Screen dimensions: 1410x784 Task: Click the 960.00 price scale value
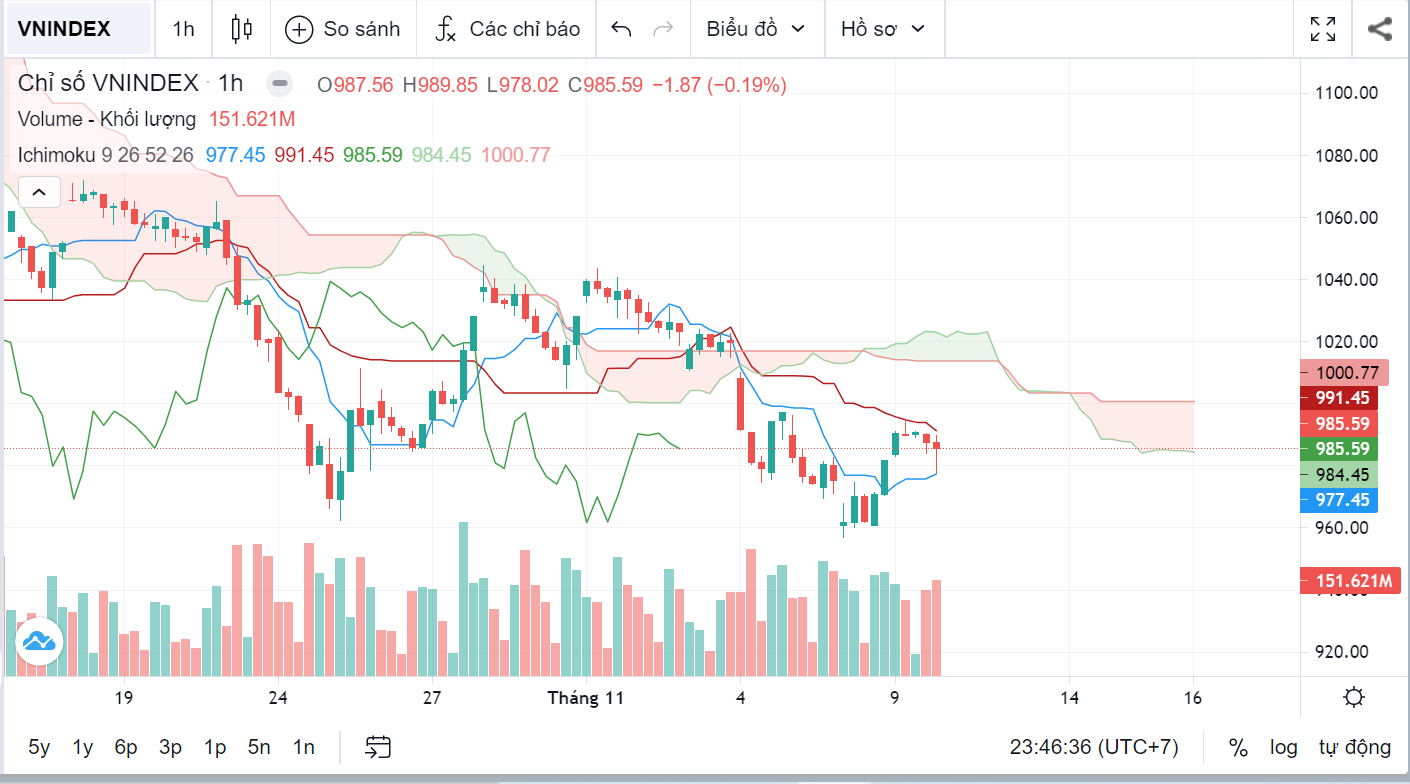pyautogui.click(x=1342, y=527)
